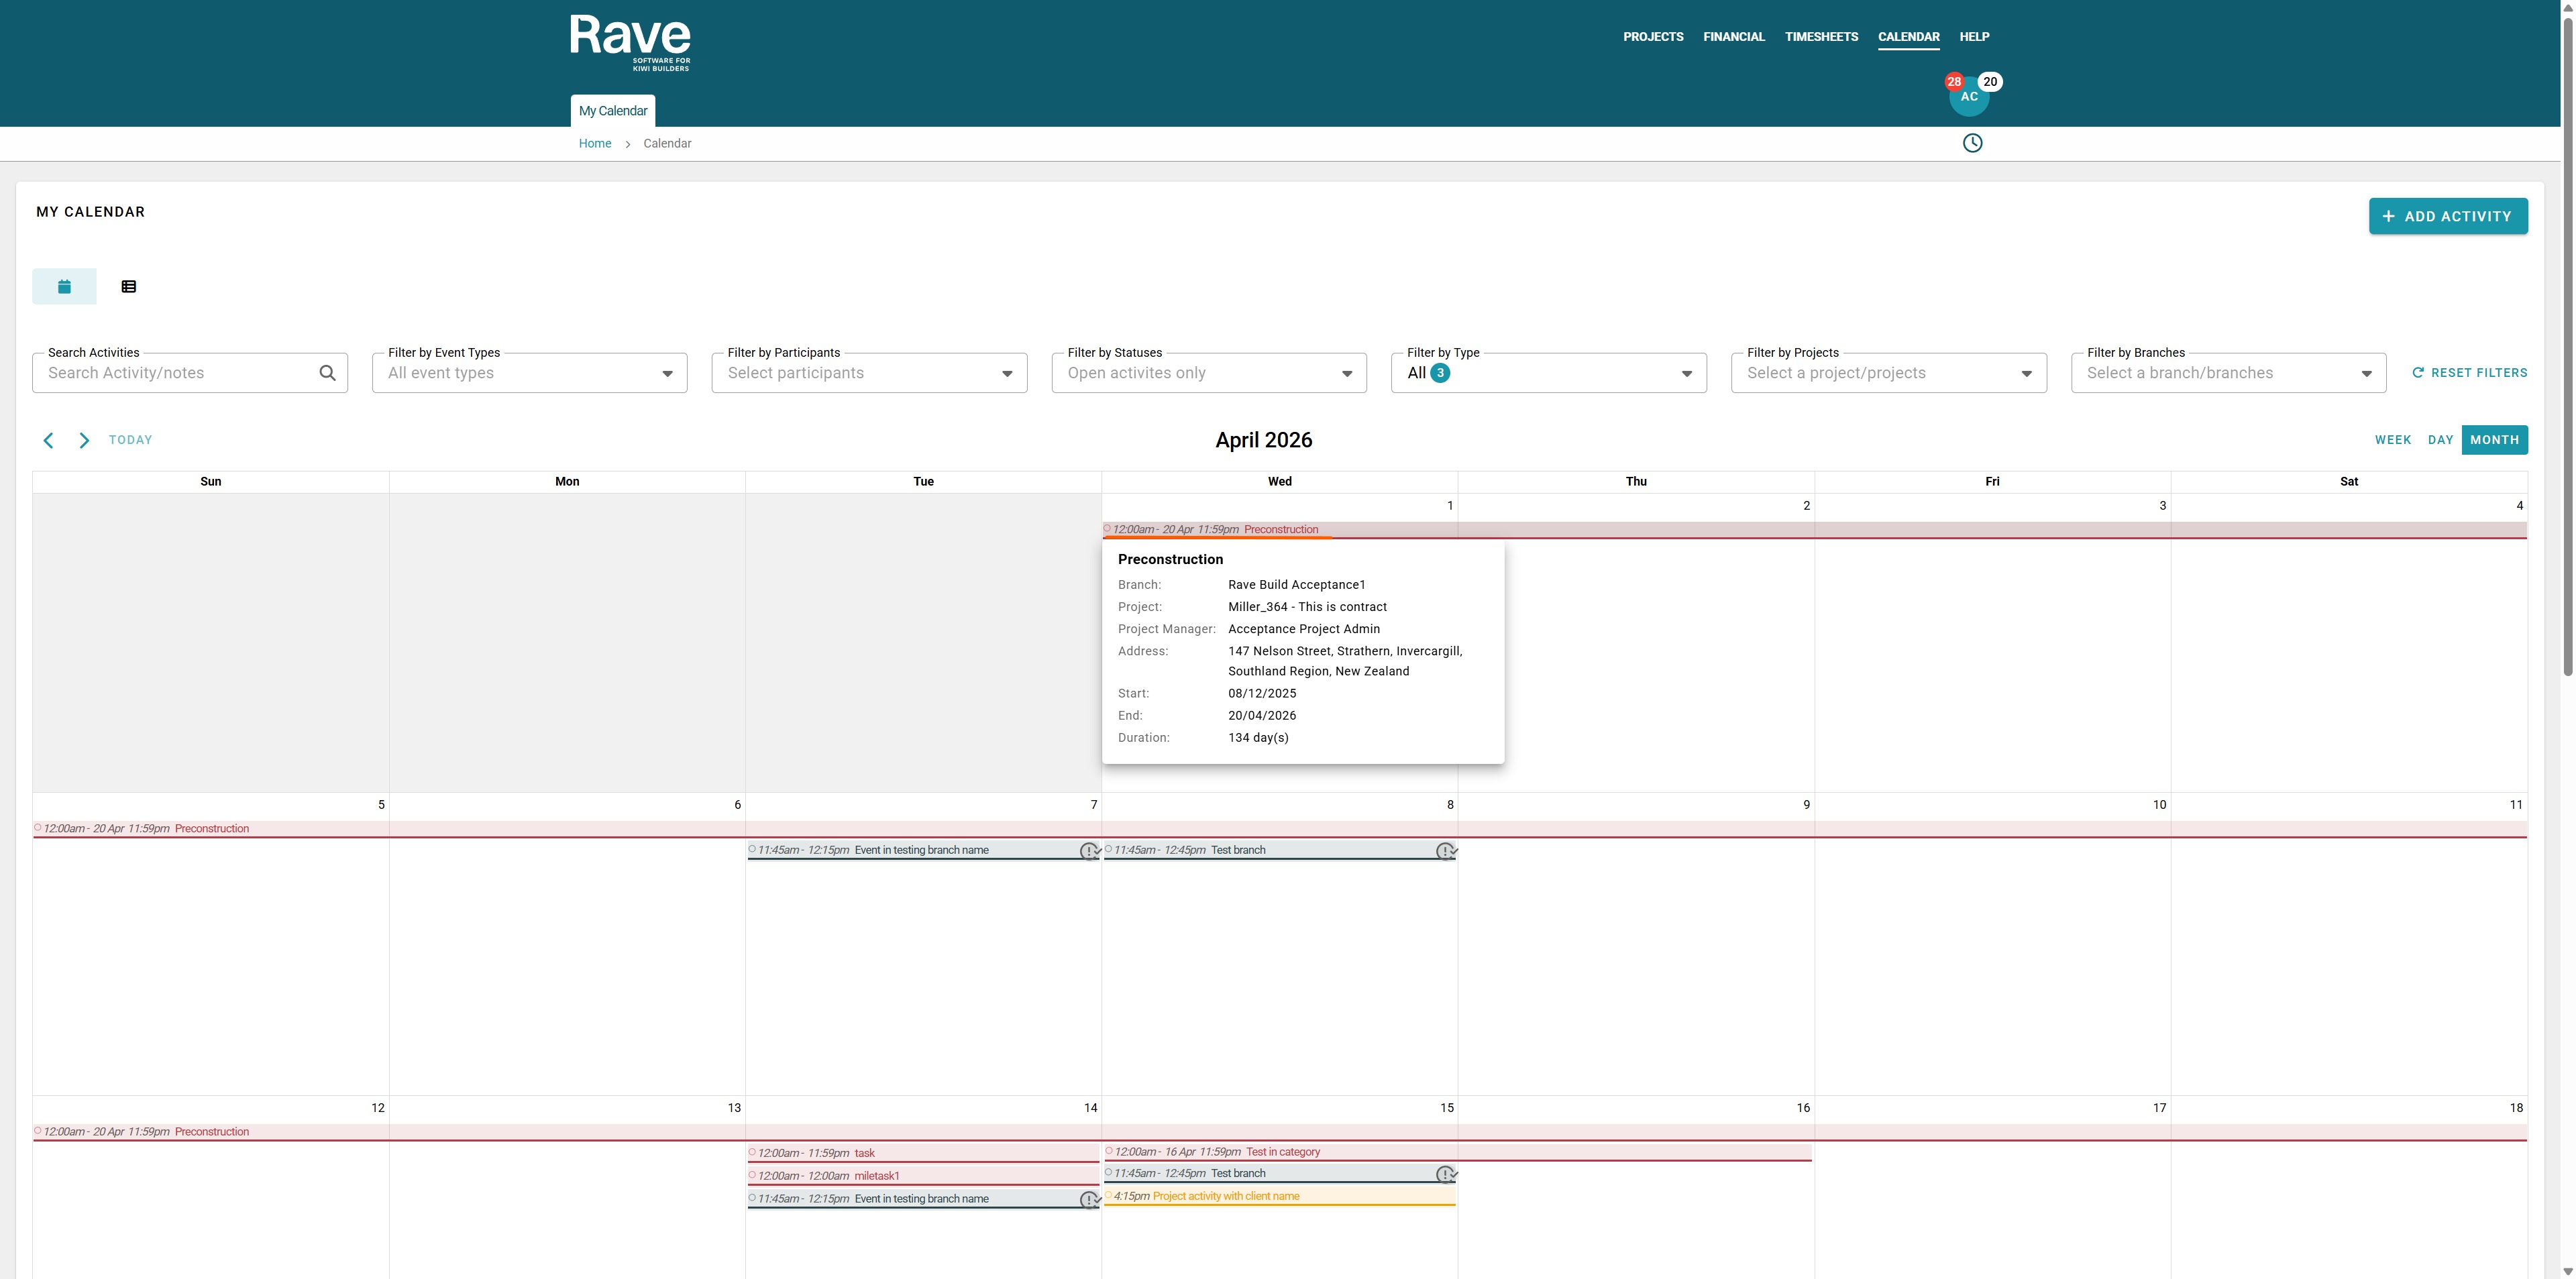Select the My Calendar tab

[x=612, y=111]
